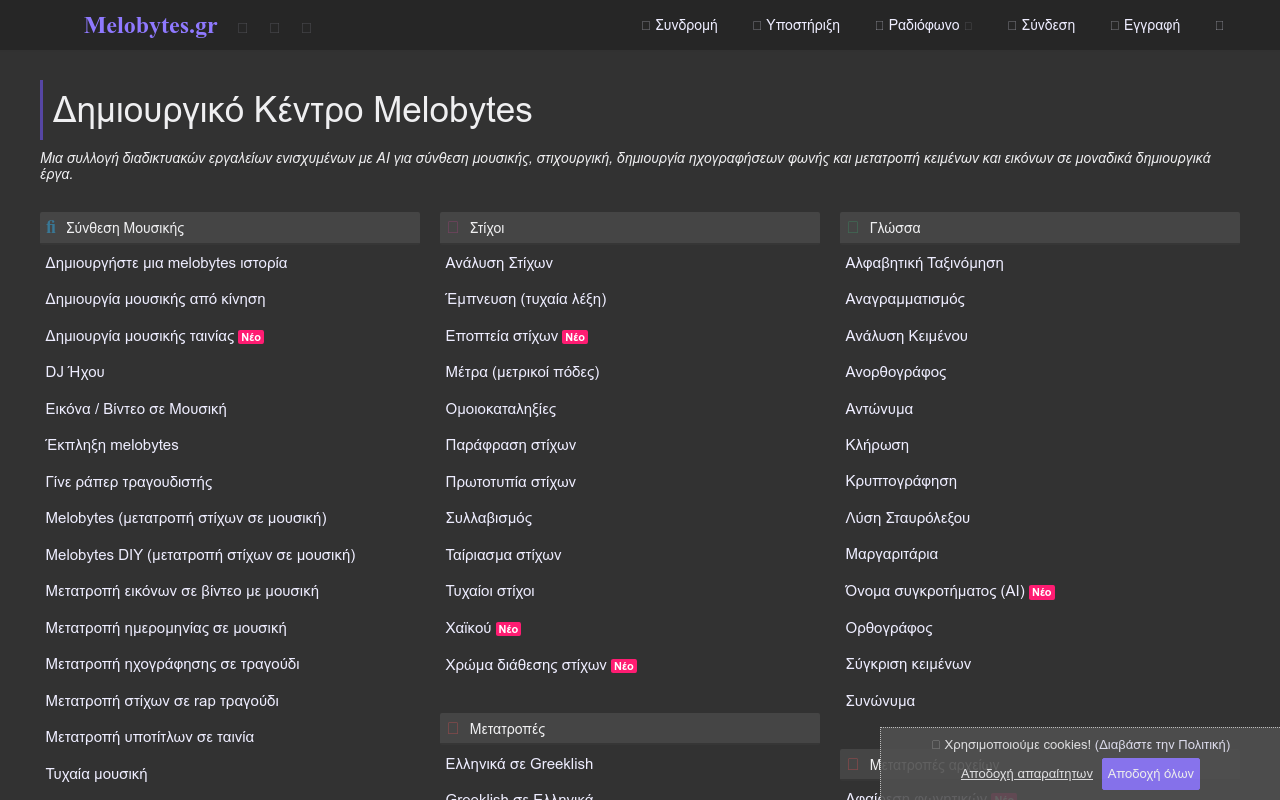1280x800 pixels.
Task: Open Μετατροπή στίχων σε rap τραγούδι
Action: pyautogui.click(x=162, y=701)
